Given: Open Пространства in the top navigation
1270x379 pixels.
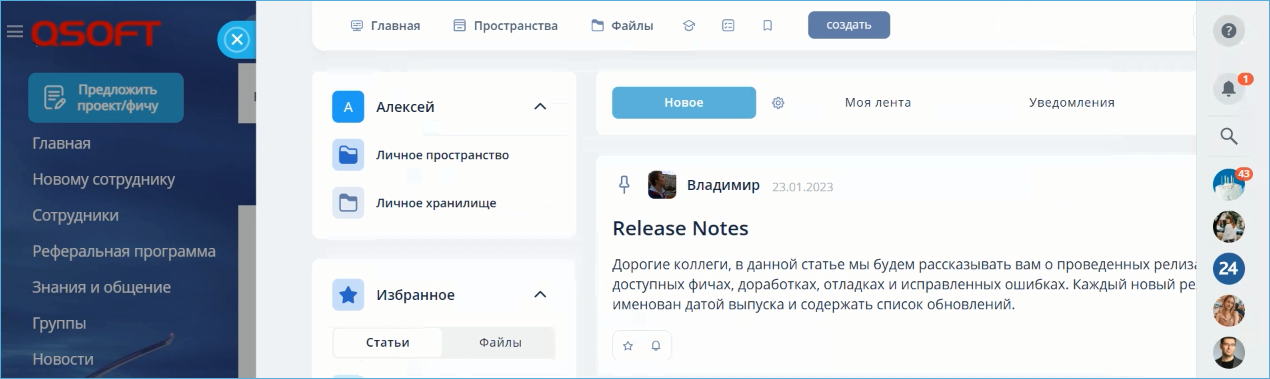Looking at the screenshot, I should [x=505, y=26].
